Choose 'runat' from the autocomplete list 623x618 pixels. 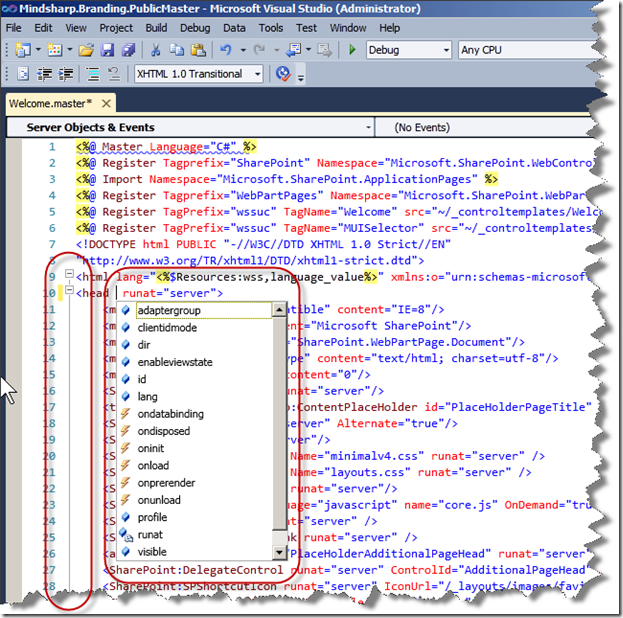[x=152, y=535]
